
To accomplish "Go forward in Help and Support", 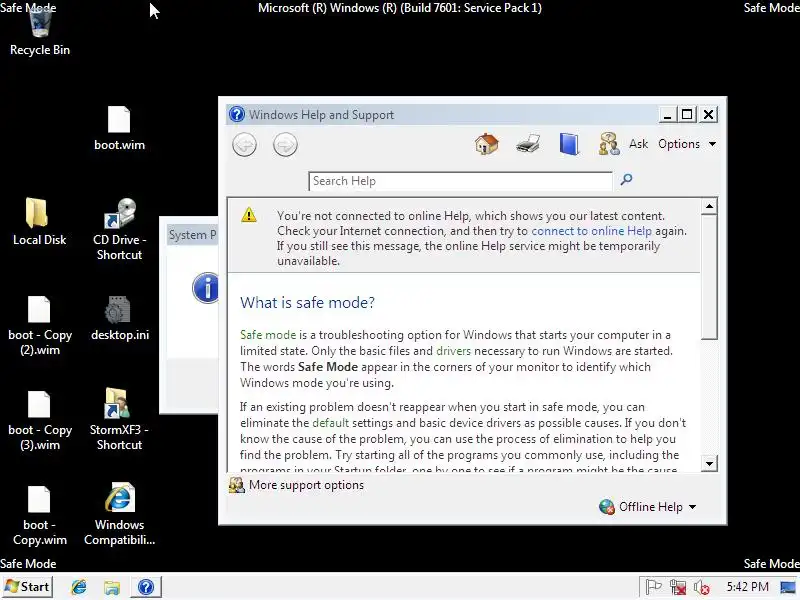I will point(285,144).
